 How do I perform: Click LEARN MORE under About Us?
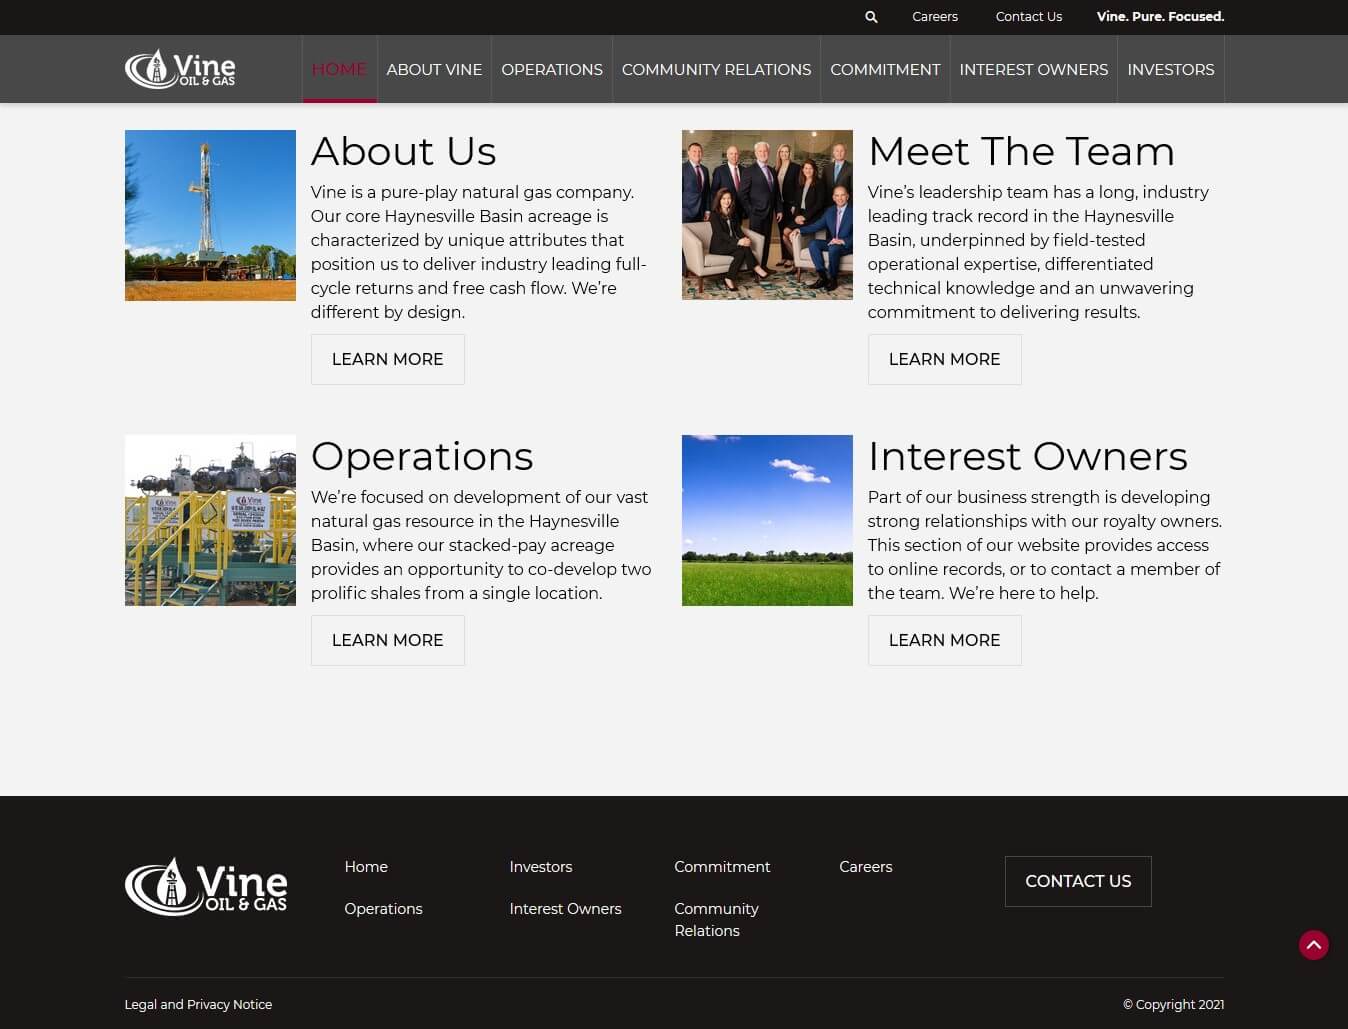pyautogui.click(x=387, y=359)
